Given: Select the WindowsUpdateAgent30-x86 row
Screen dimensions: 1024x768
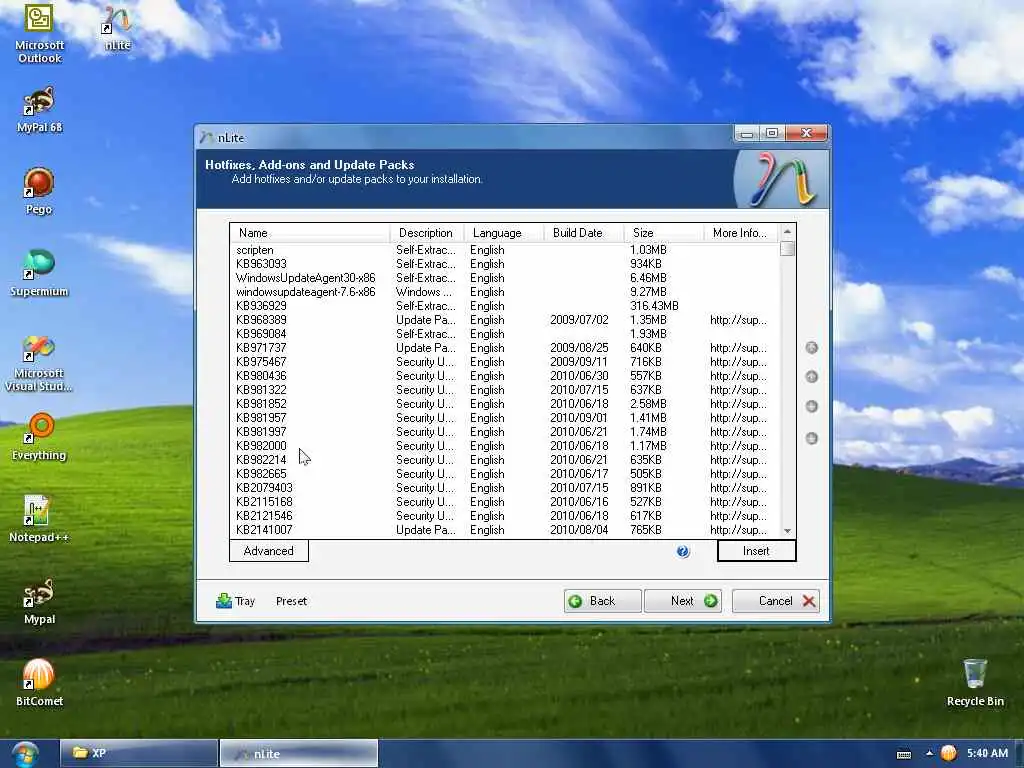Looking at the screenshot, I should pos(505,278).
